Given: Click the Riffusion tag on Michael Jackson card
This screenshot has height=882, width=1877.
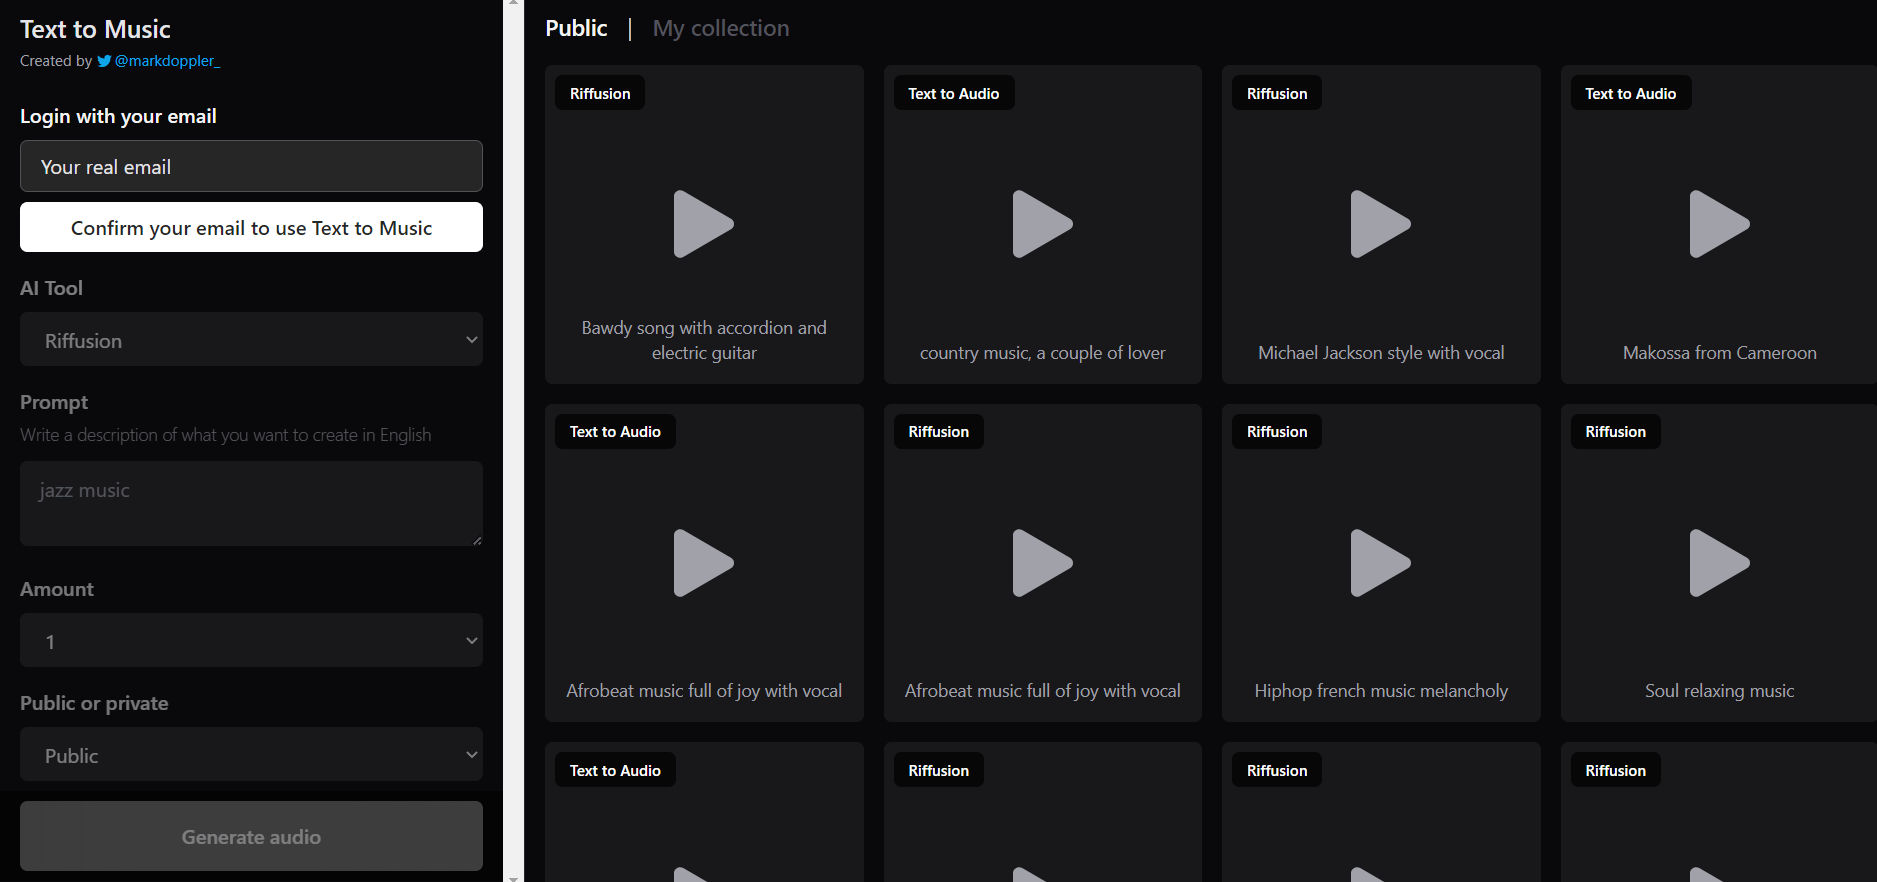Looking at the screenshot, I should (1277, 93).
